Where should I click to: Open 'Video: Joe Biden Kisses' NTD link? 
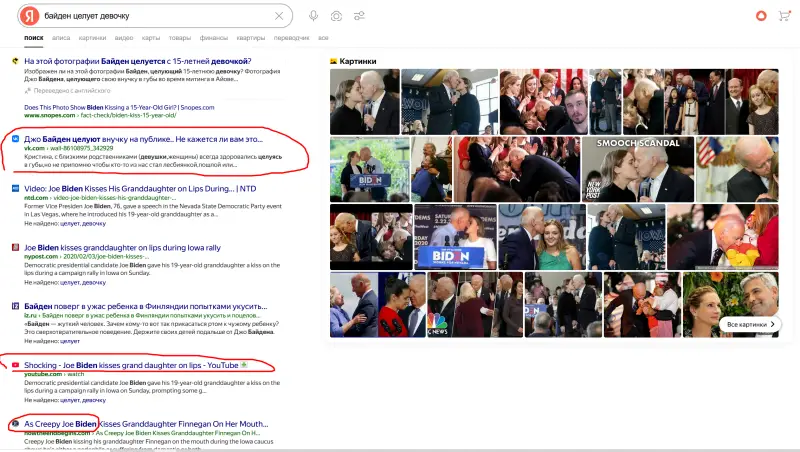tap(128, 187)
